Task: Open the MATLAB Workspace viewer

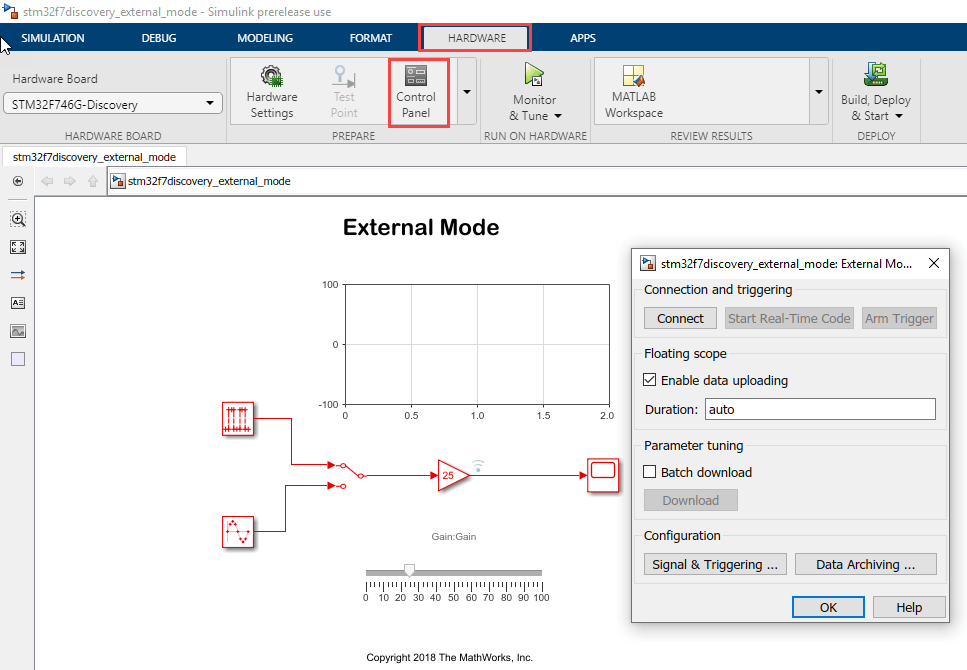Action: click(632, 90)
